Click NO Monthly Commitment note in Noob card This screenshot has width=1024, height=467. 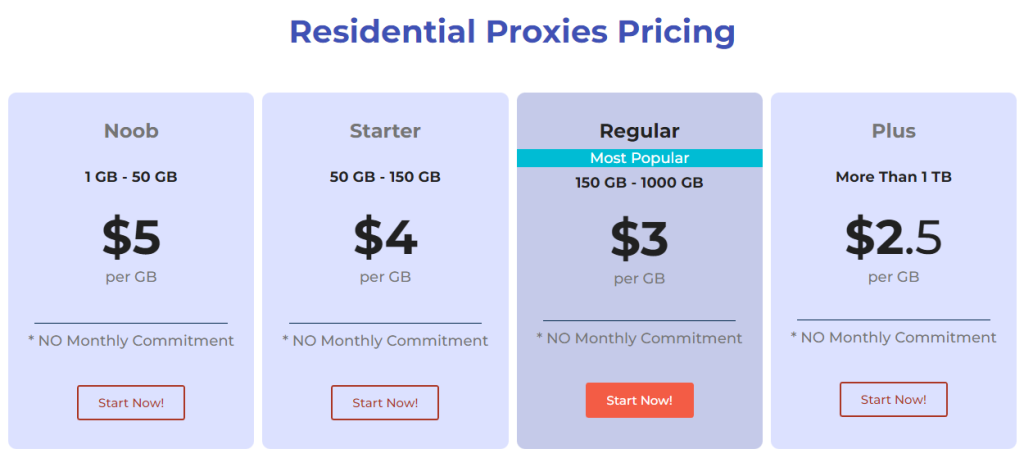[131, 341]
